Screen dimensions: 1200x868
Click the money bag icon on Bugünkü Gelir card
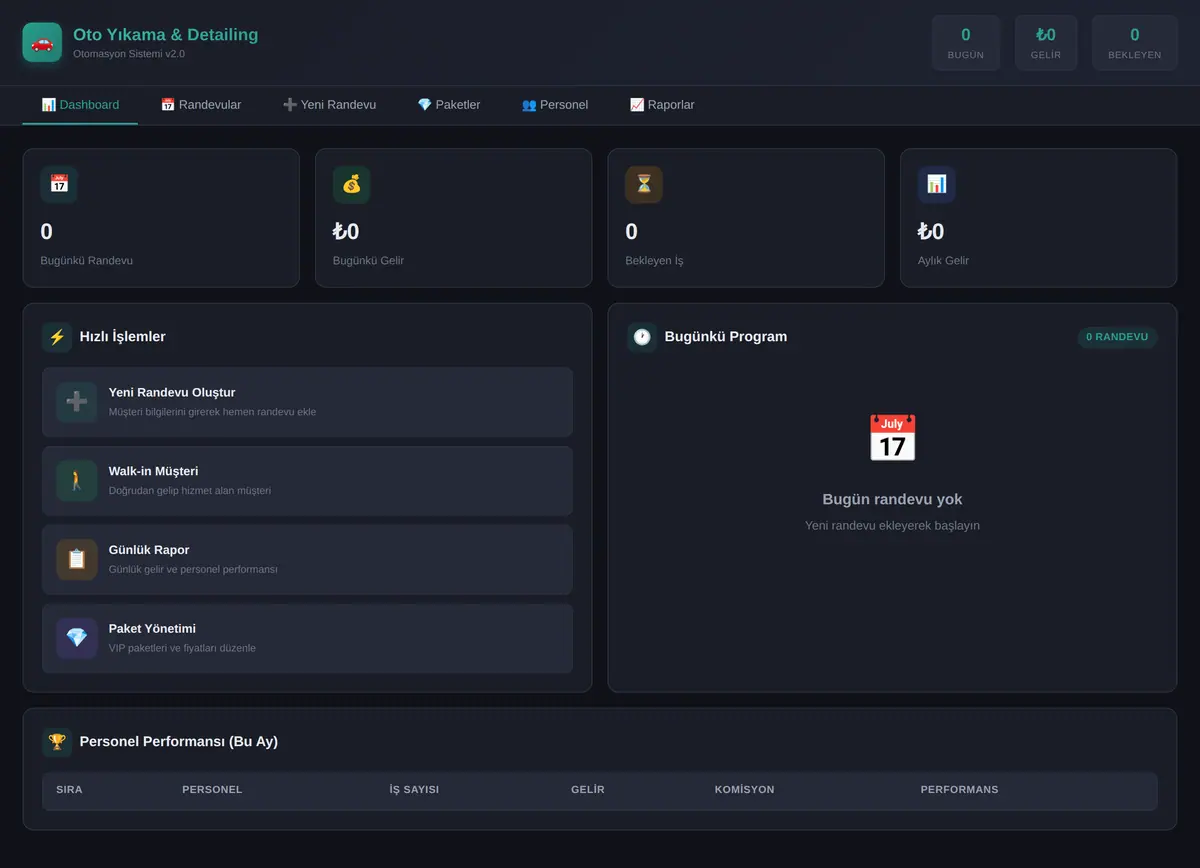(x=352, y=184)
